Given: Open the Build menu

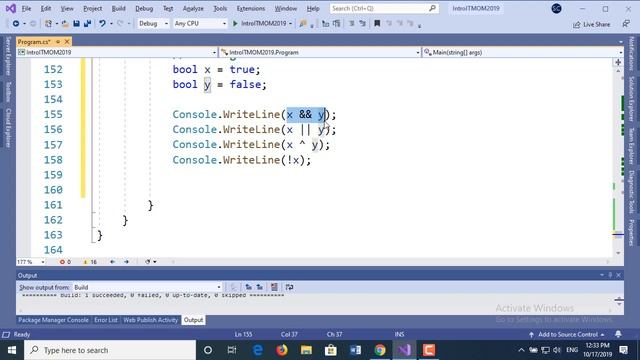Looking at the screenshot, I should click(x=118, y=8).
